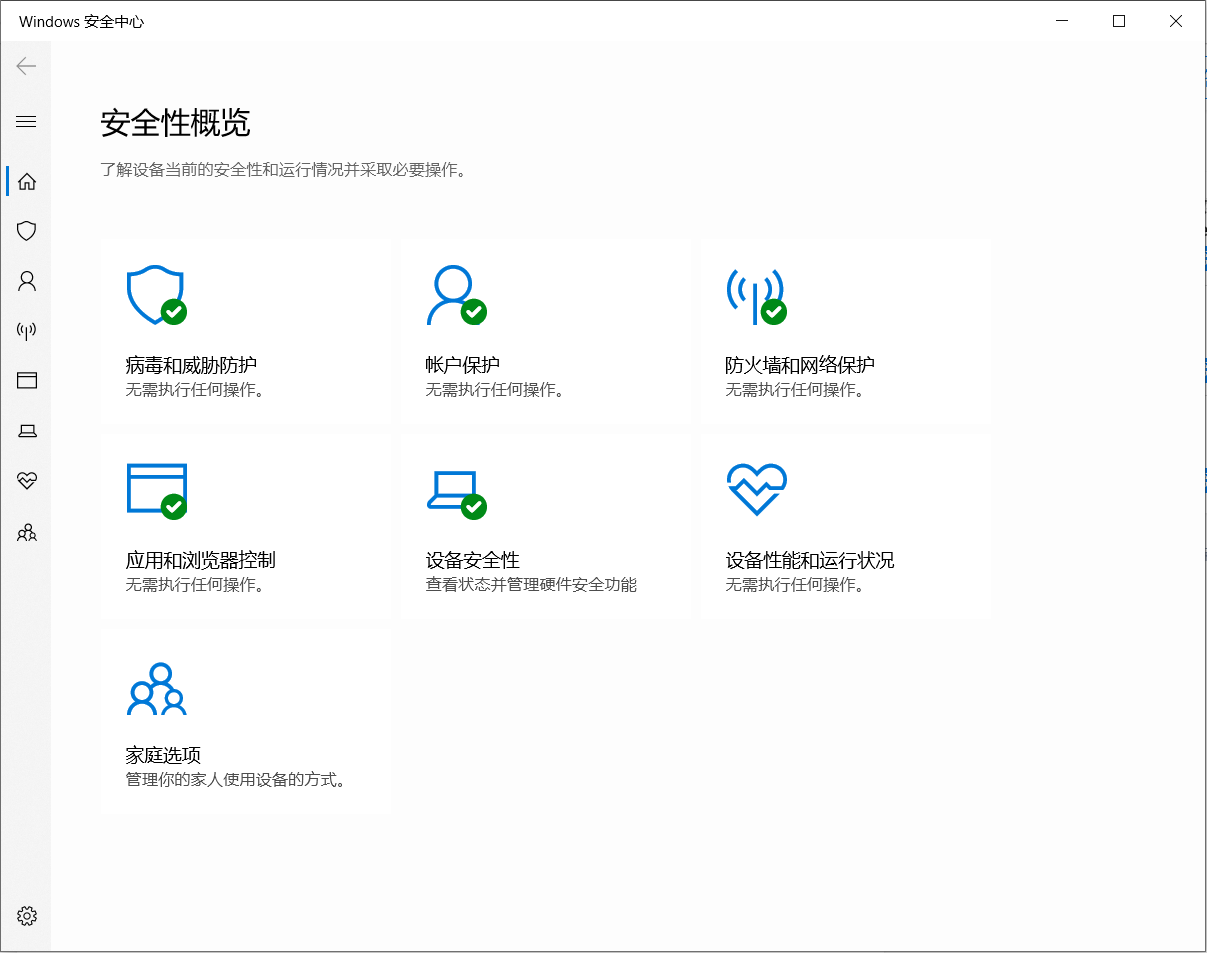
Task: Click 无需执行任何操作 under 防火墙和网络保护
Action: [x=795, y=390]
